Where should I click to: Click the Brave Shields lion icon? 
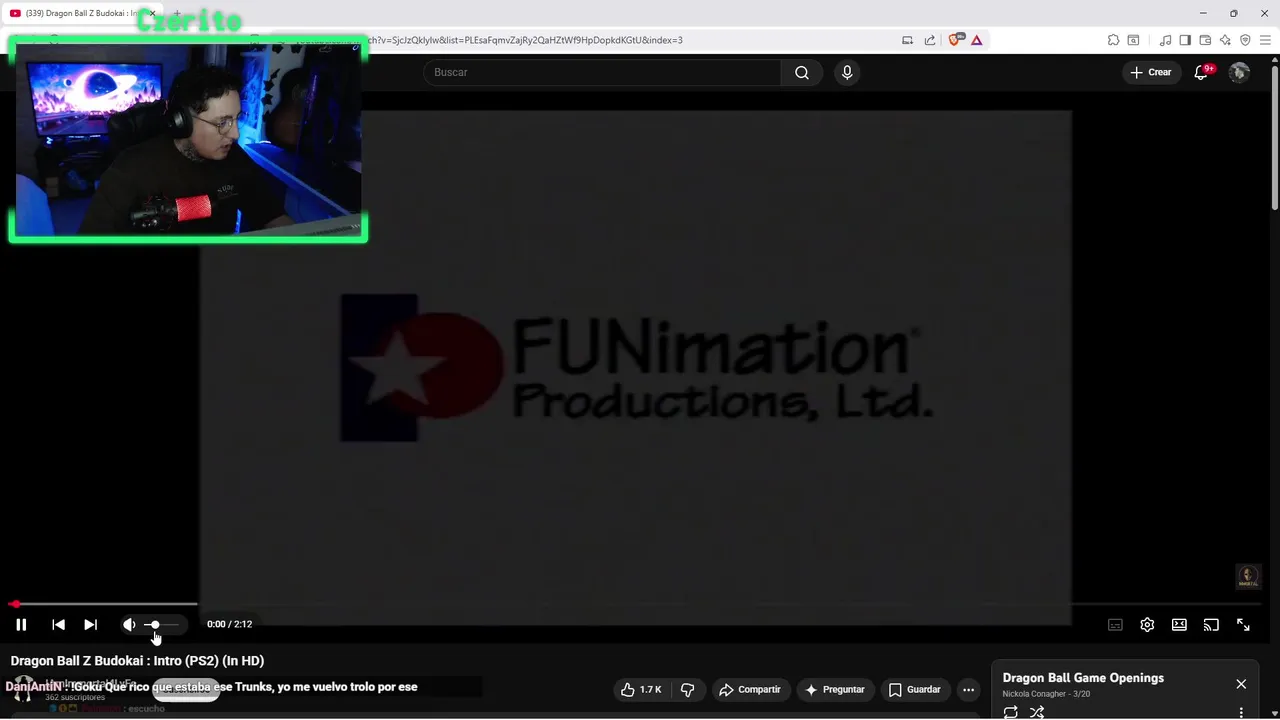click(955, 40)
